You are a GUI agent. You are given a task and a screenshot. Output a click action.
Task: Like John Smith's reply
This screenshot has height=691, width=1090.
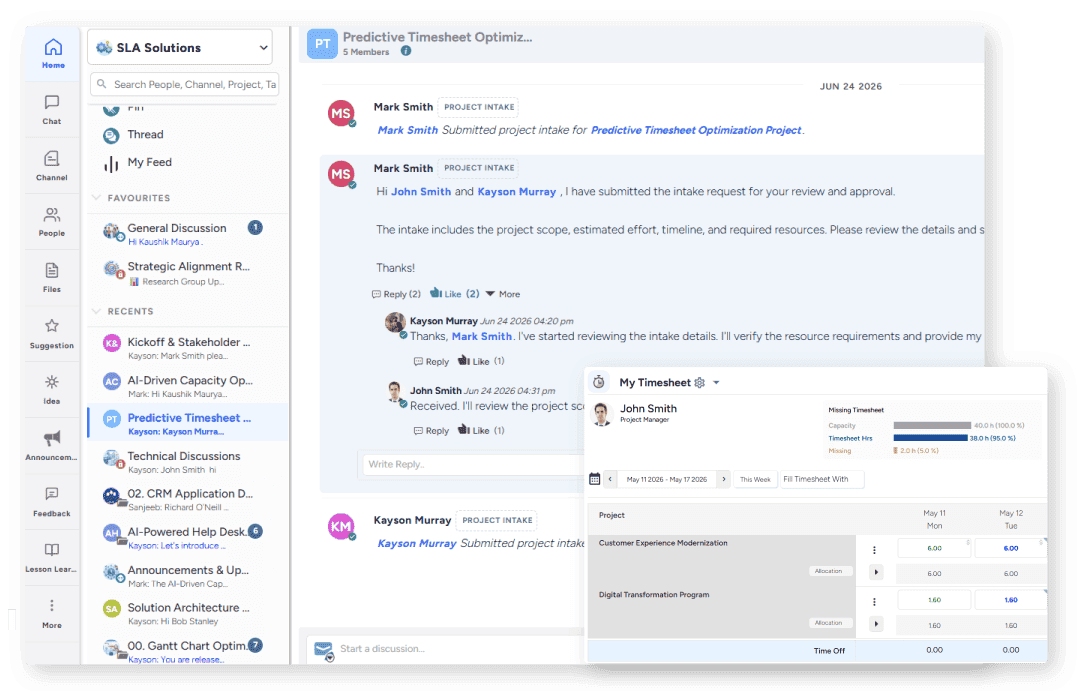point(480,430)
